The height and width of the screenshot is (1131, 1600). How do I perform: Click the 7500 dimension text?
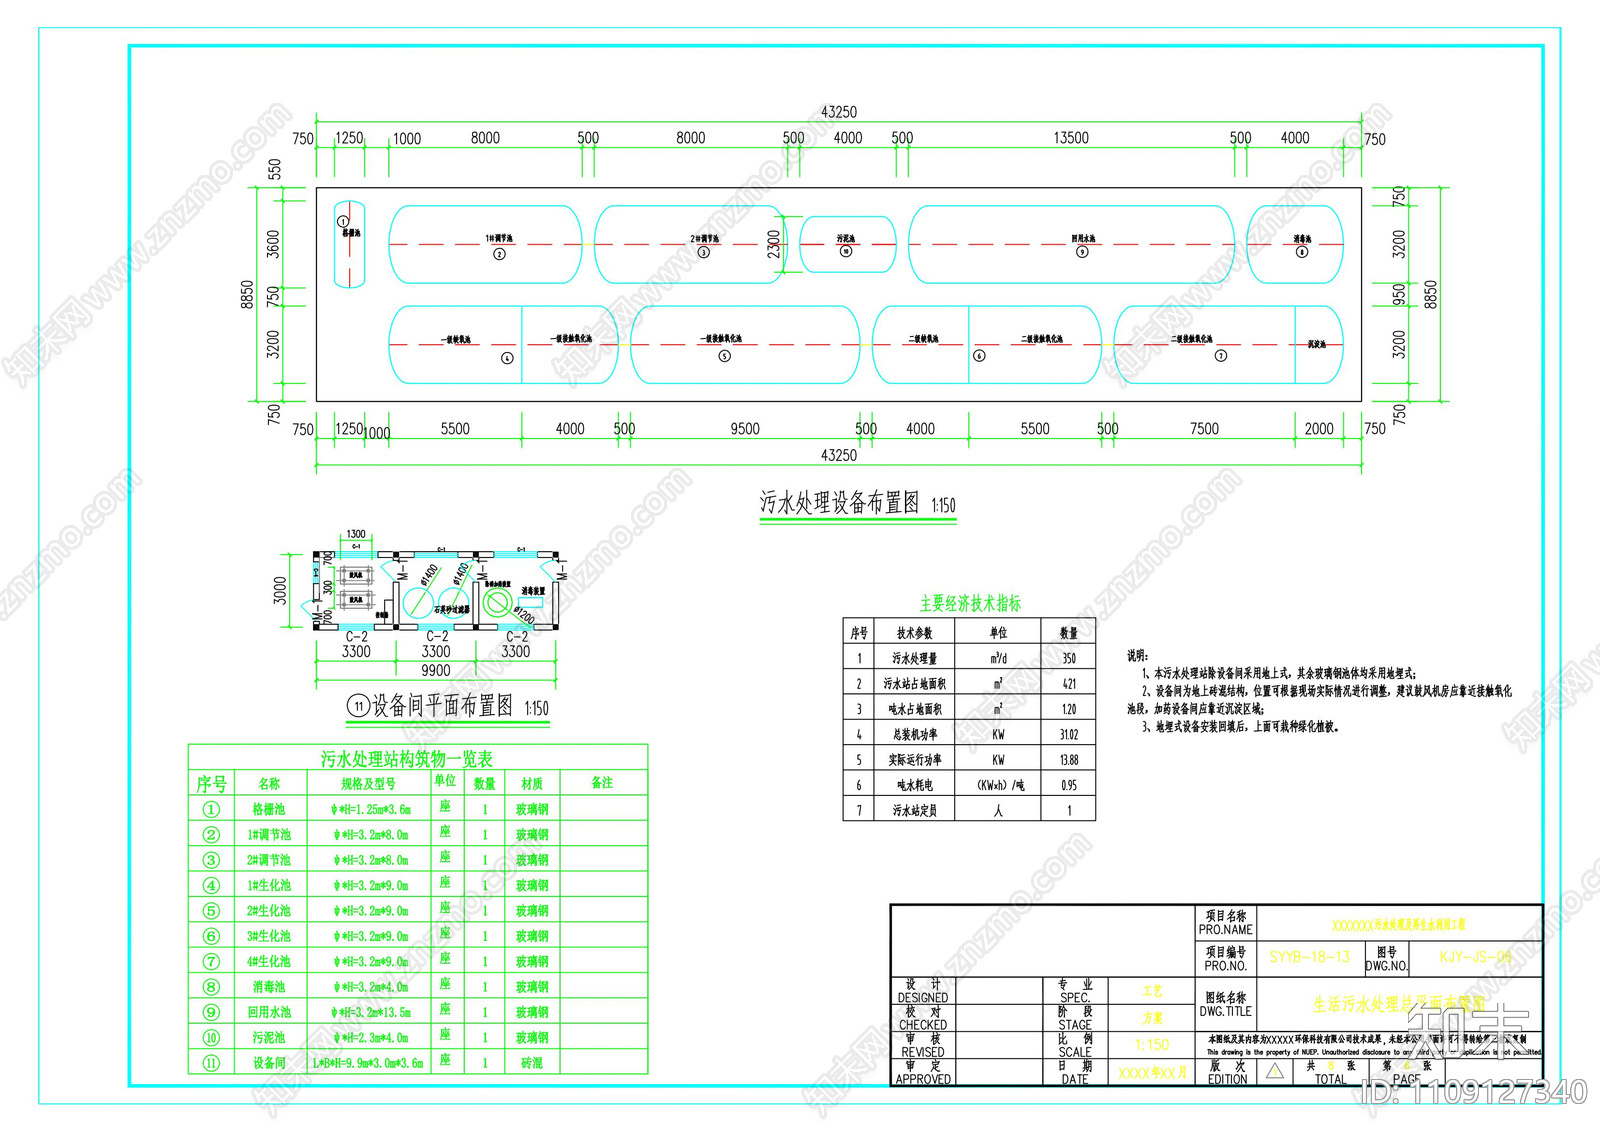[x=1204, y=429]
